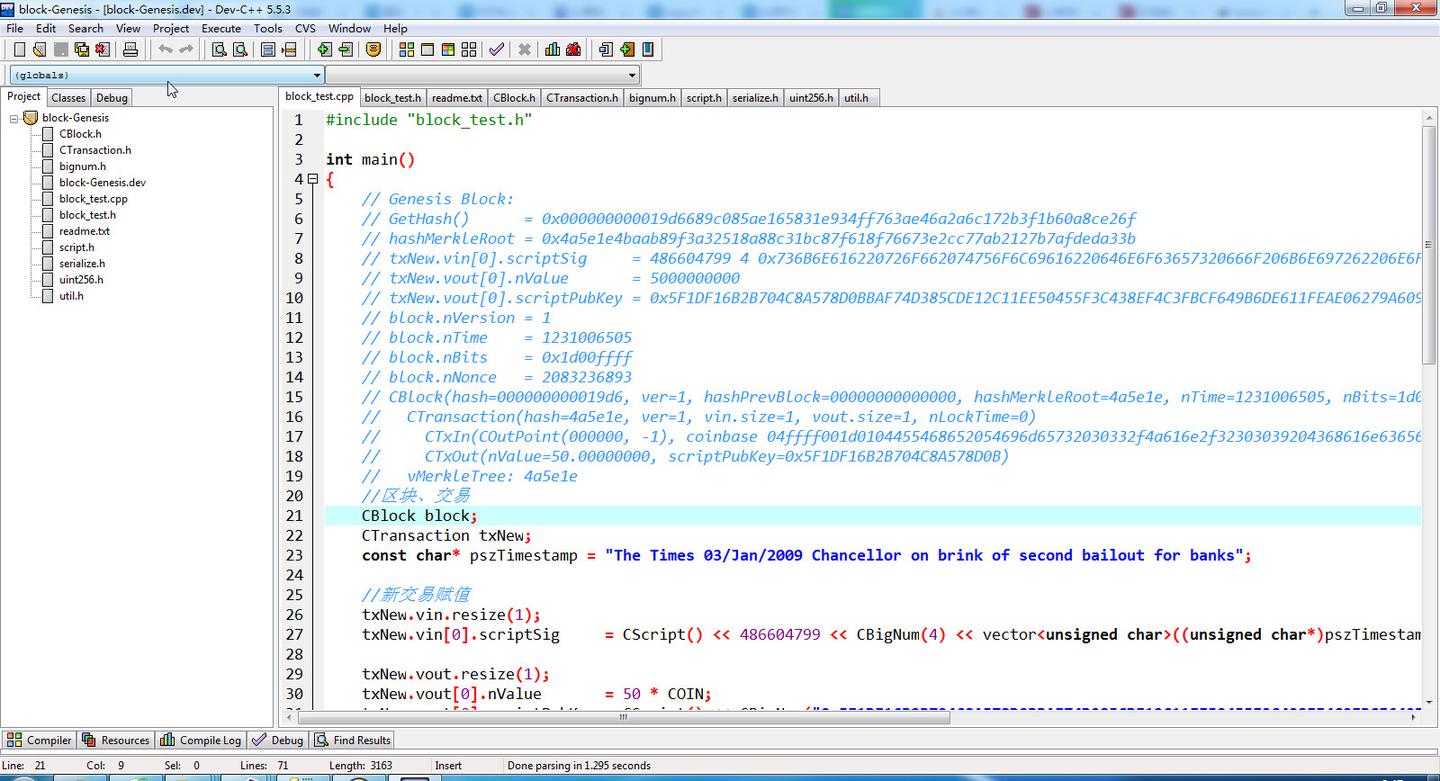Select script.h in project tree
Screen dimensions: 1440x781
tap(76, 247)
